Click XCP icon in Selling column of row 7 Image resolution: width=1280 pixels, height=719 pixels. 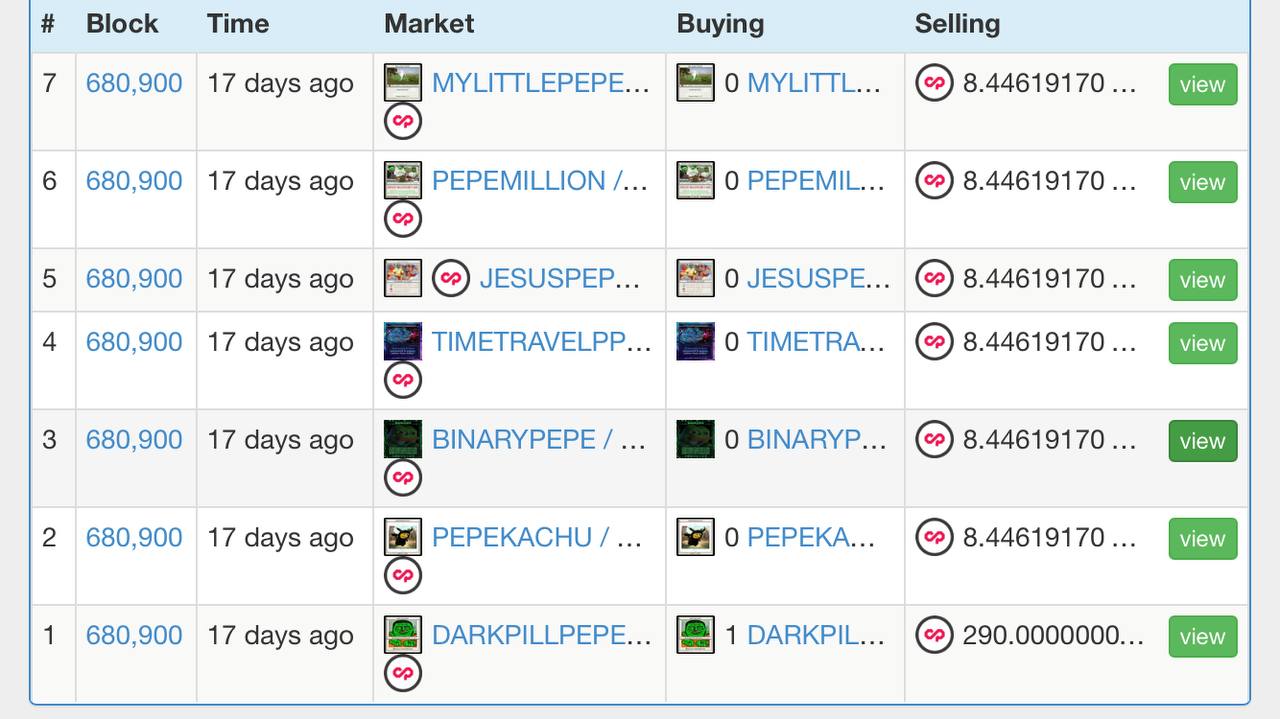coord(934,83)
